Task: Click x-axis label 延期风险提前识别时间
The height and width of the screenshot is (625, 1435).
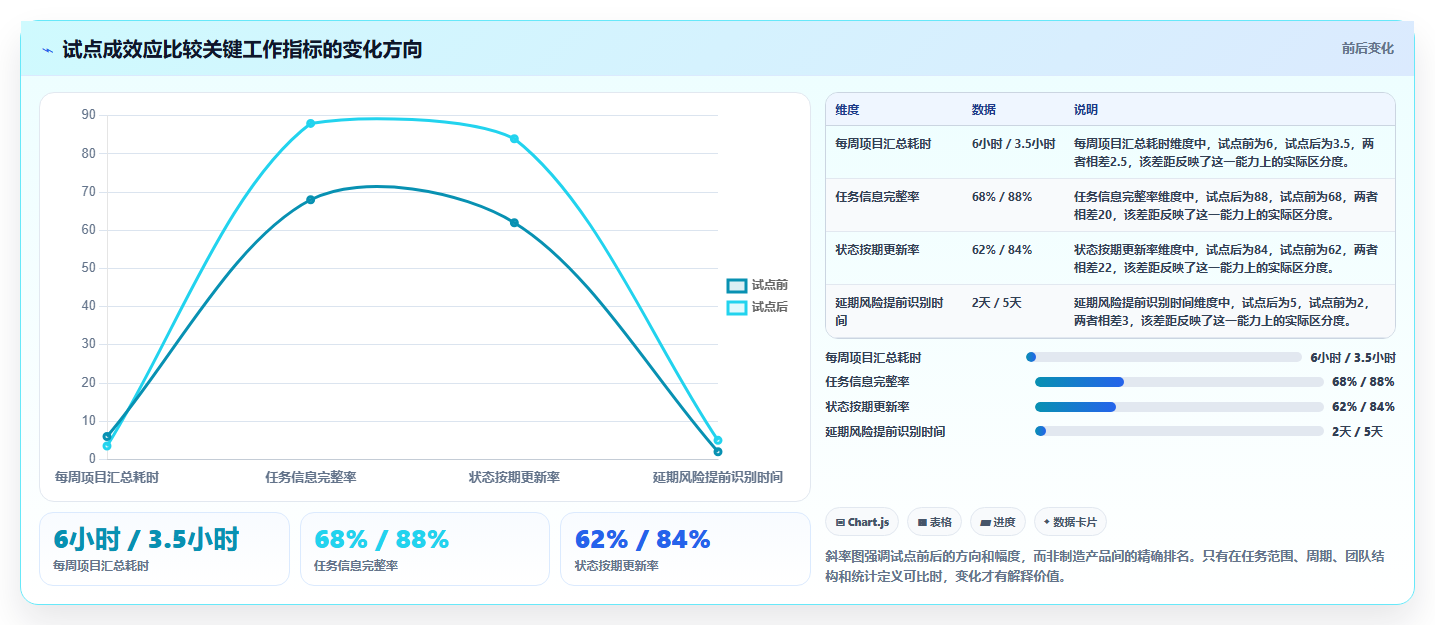Action: point(718,478)
